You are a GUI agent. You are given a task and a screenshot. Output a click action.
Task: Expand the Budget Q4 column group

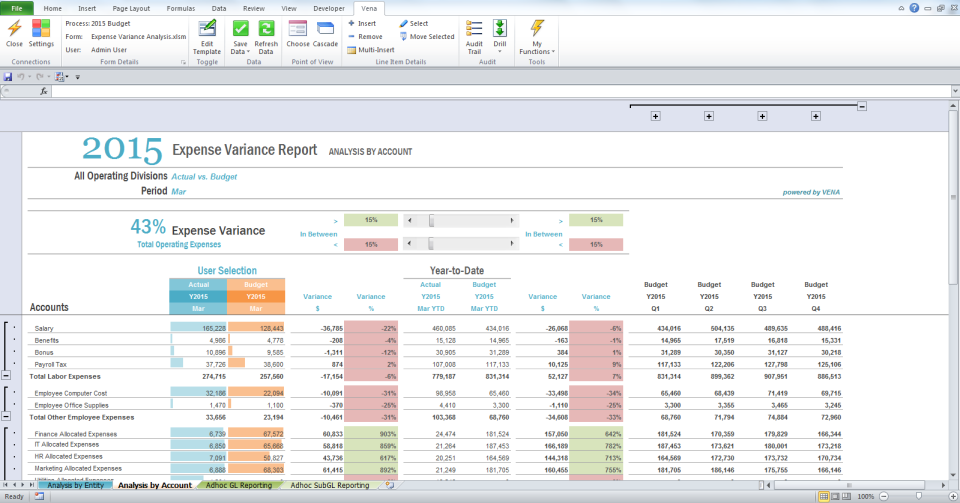(x=816, y=116)
